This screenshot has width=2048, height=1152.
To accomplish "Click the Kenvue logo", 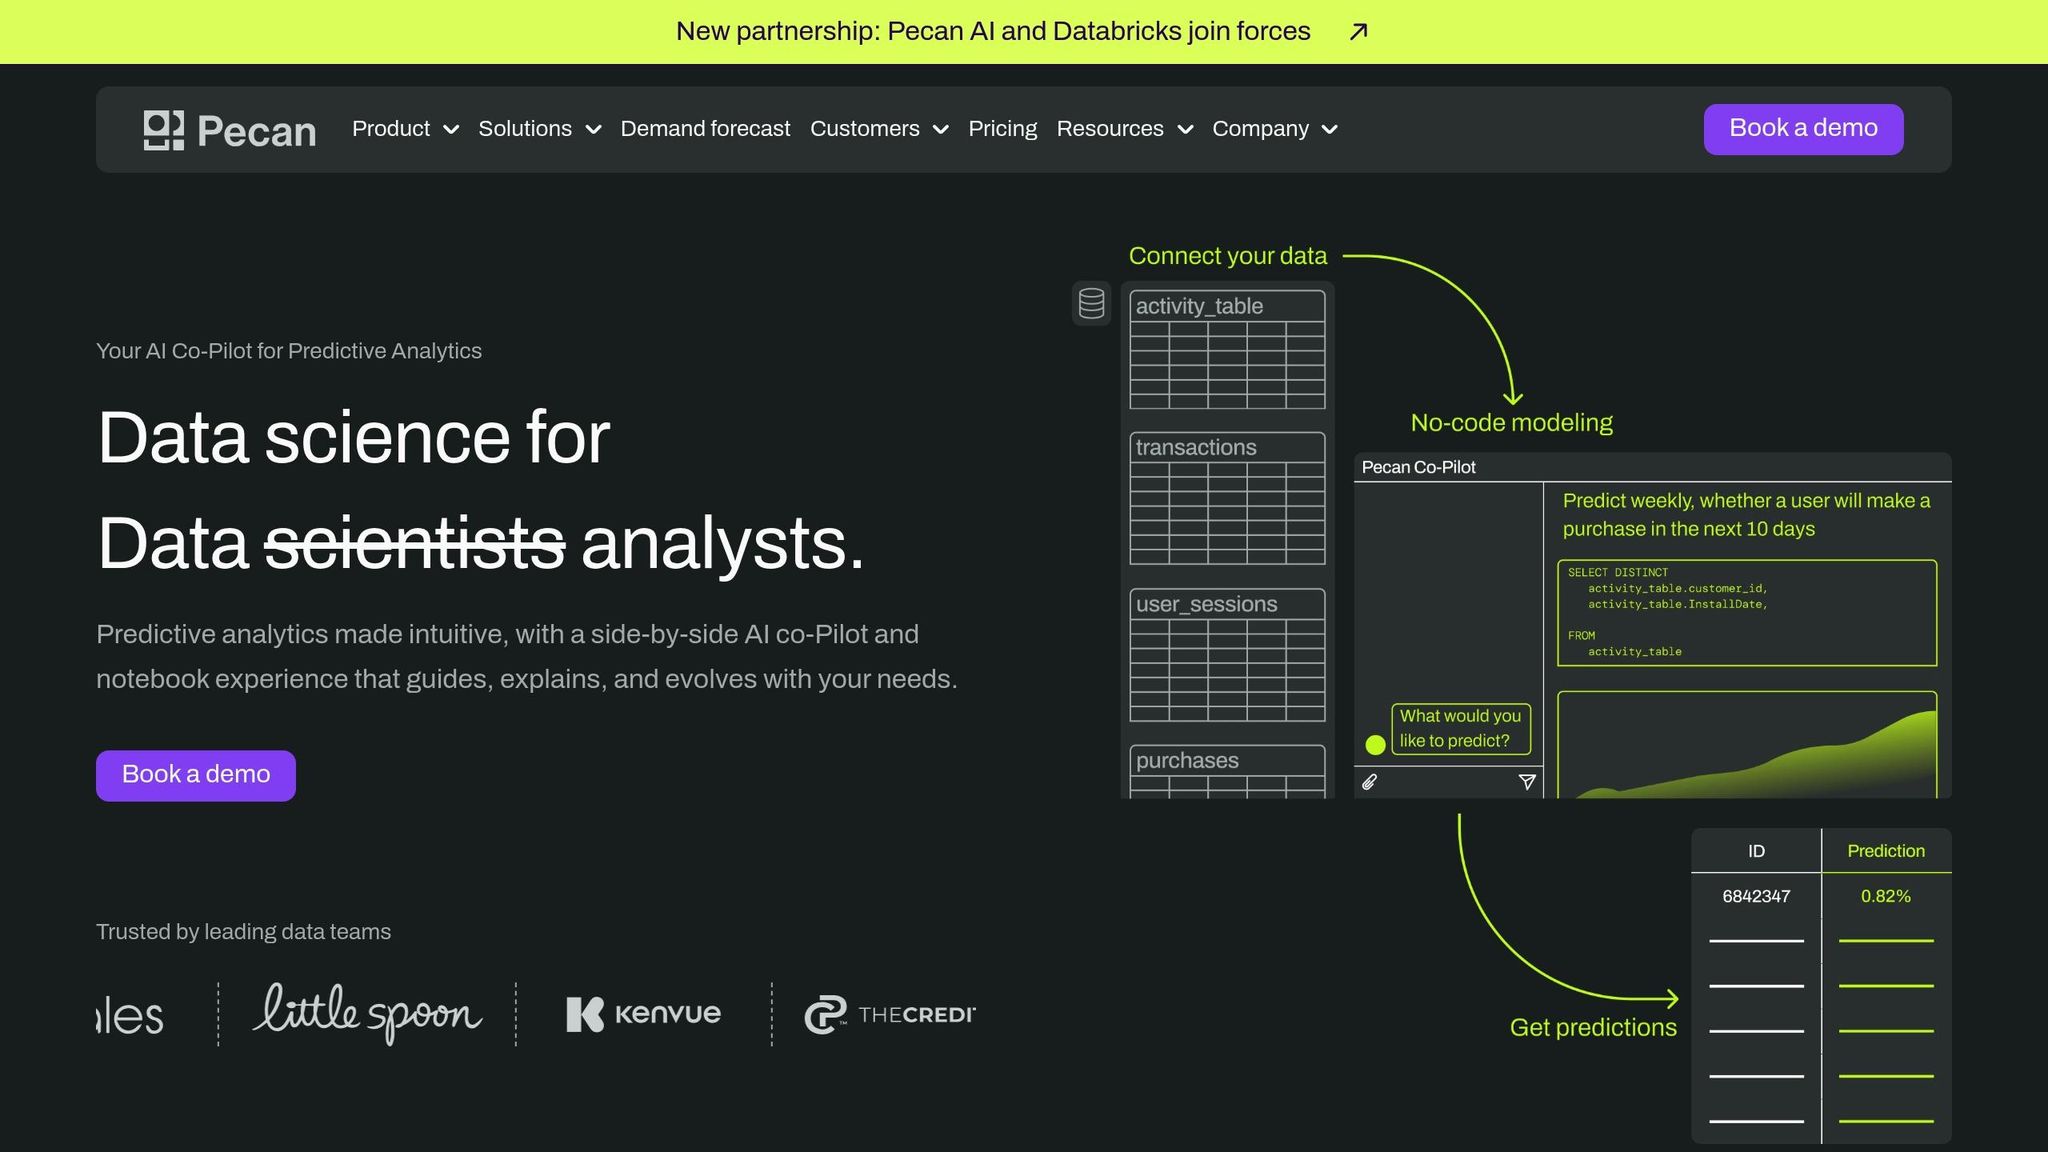I will tap(644, 1014).
